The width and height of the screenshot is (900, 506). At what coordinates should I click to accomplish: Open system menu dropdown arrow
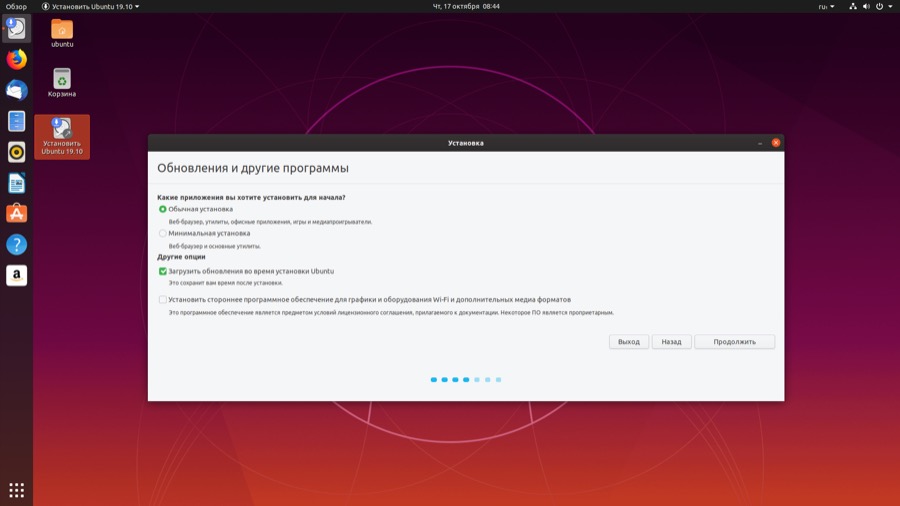pos(890,6)
